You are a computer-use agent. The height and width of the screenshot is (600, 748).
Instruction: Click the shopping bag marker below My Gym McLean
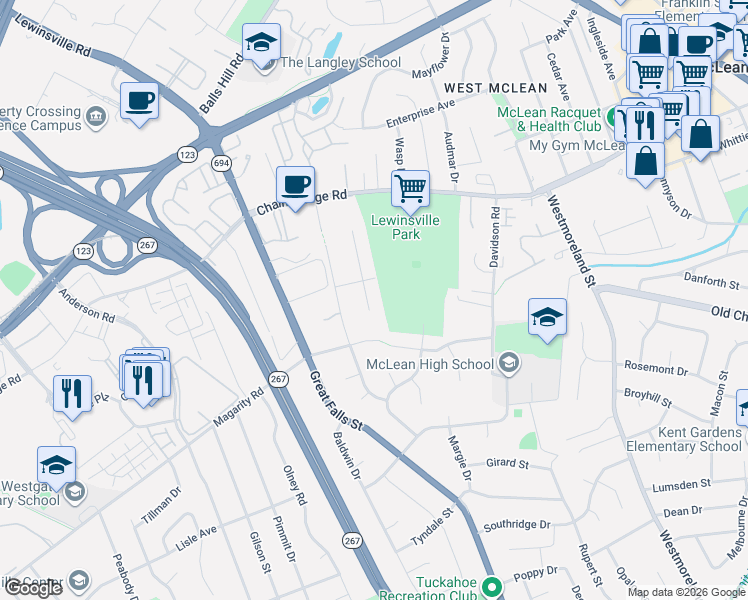click(645, 163)
